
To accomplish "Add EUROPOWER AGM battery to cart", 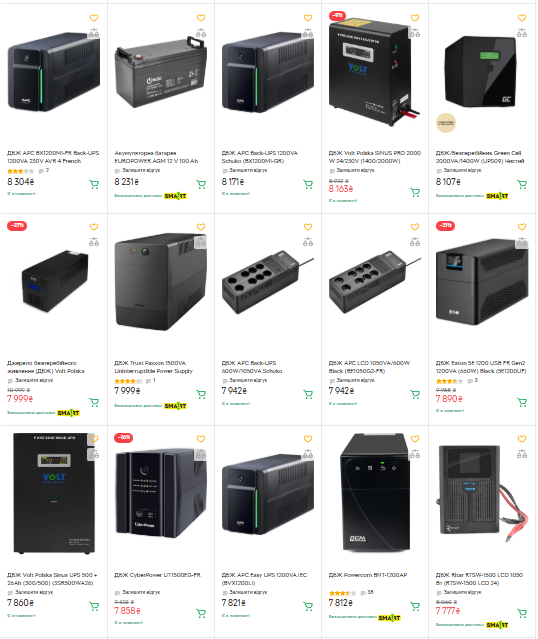I will (201, 185).
